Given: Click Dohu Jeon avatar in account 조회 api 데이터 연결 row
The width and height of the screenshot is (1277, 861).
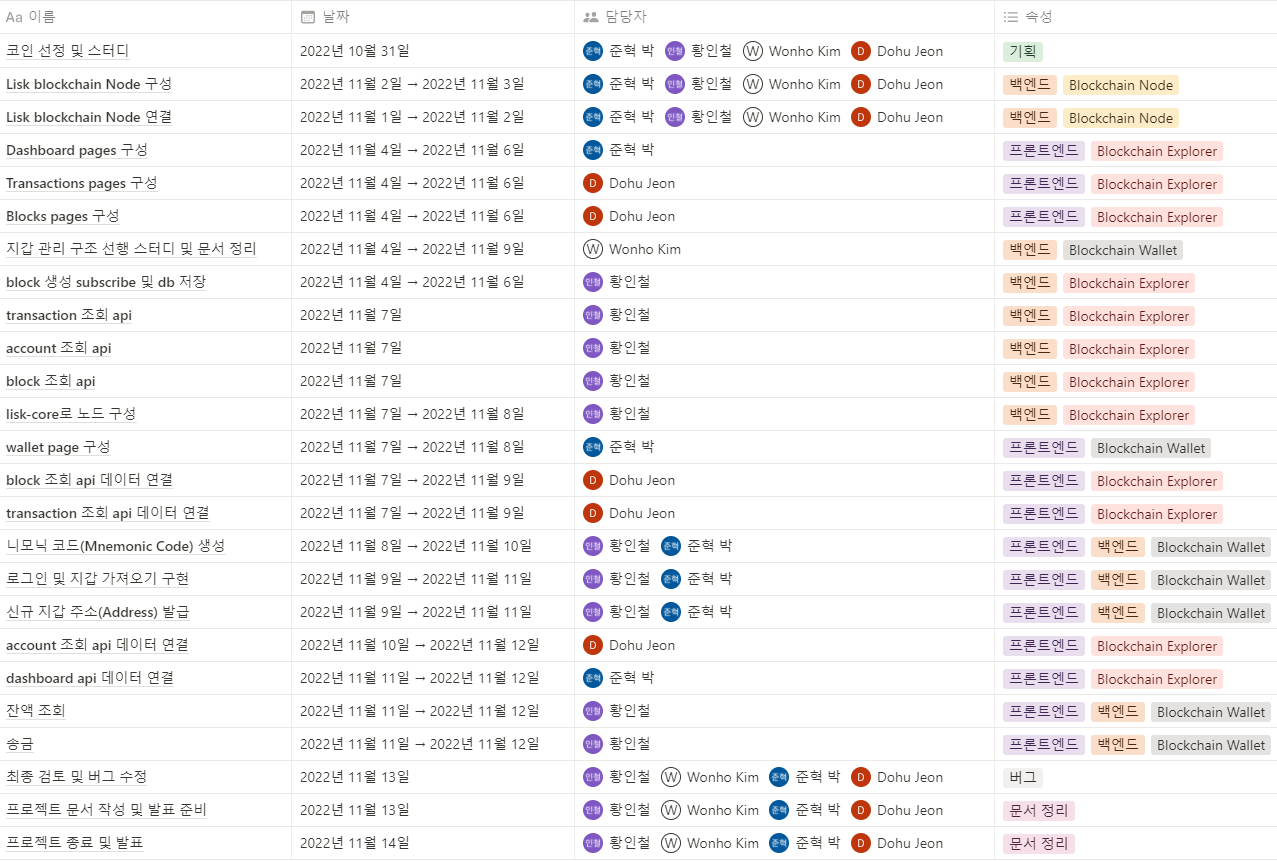Looking at the screenshot, I should (x=593, y=645).
